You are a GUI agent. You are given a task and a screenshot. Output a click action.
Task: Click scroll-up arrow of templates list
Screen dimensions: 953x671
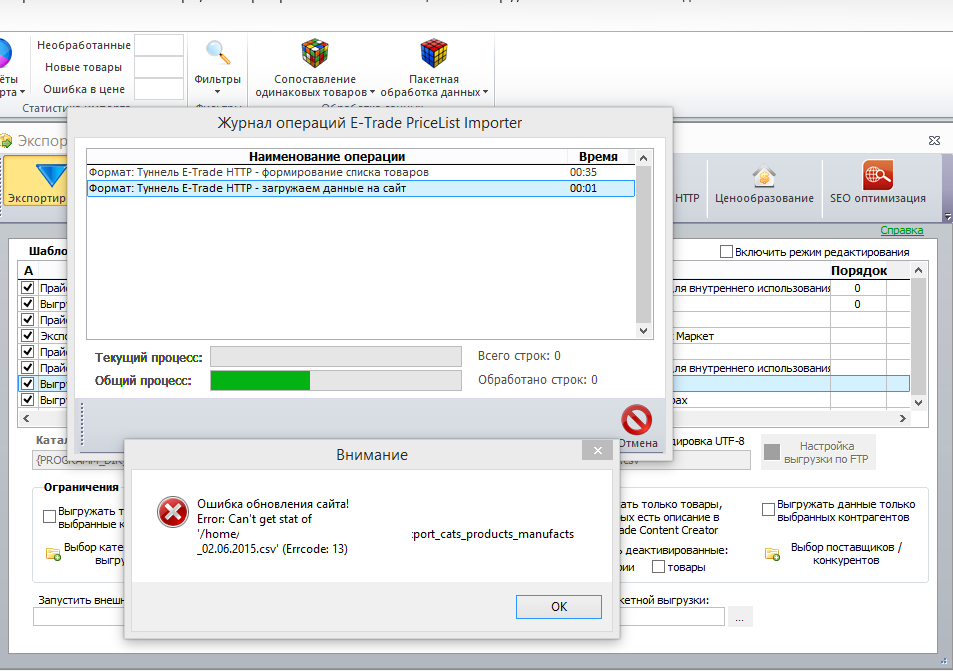[x=918, y=270]
